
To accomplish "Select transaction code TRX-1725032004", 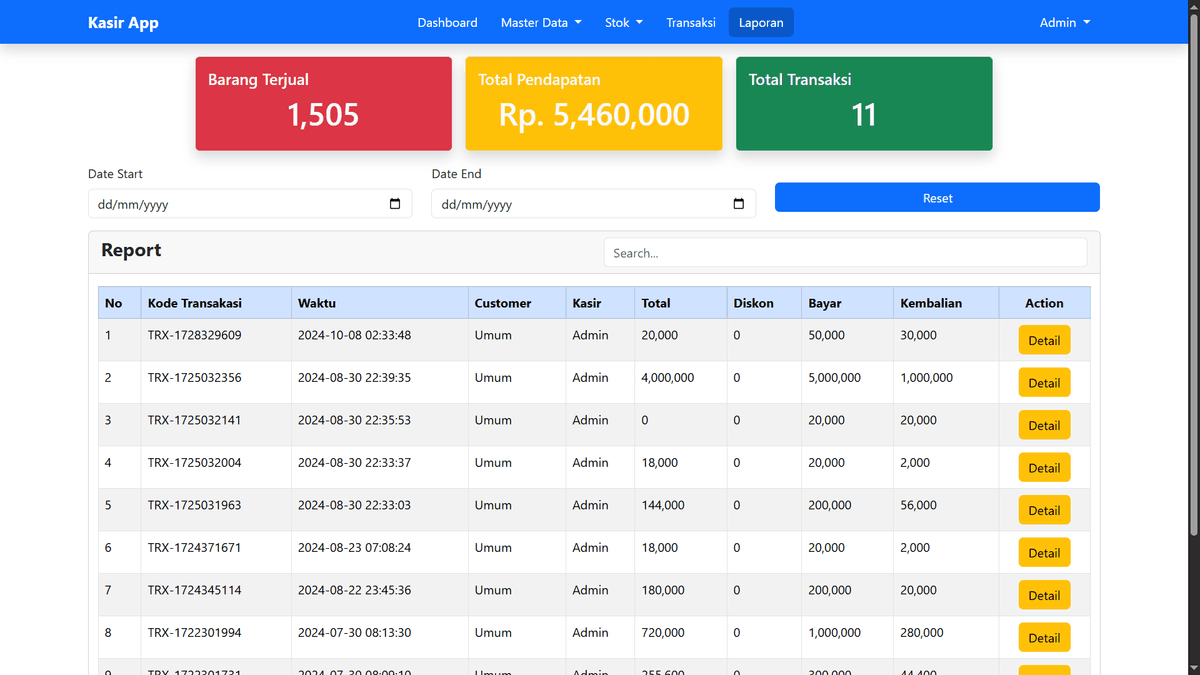I will point(194,463).
